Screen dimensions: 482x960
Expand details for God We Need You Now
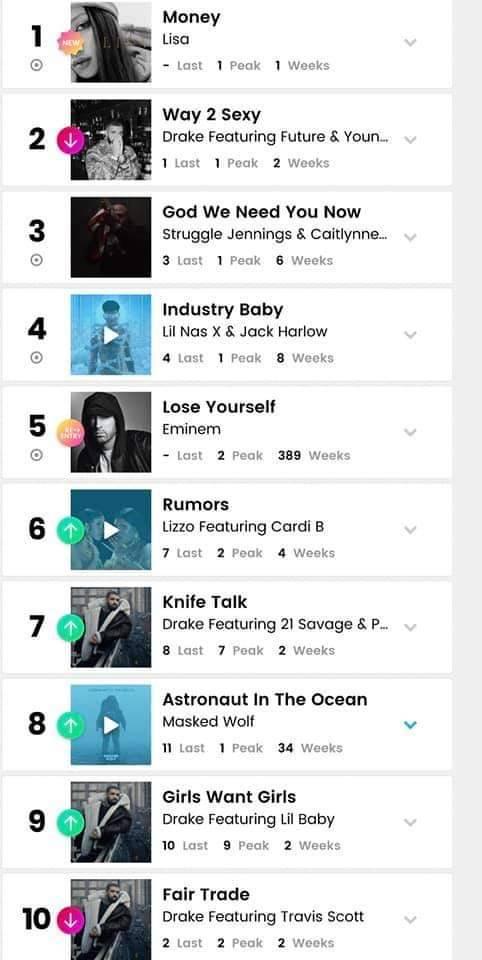[410, 237]
